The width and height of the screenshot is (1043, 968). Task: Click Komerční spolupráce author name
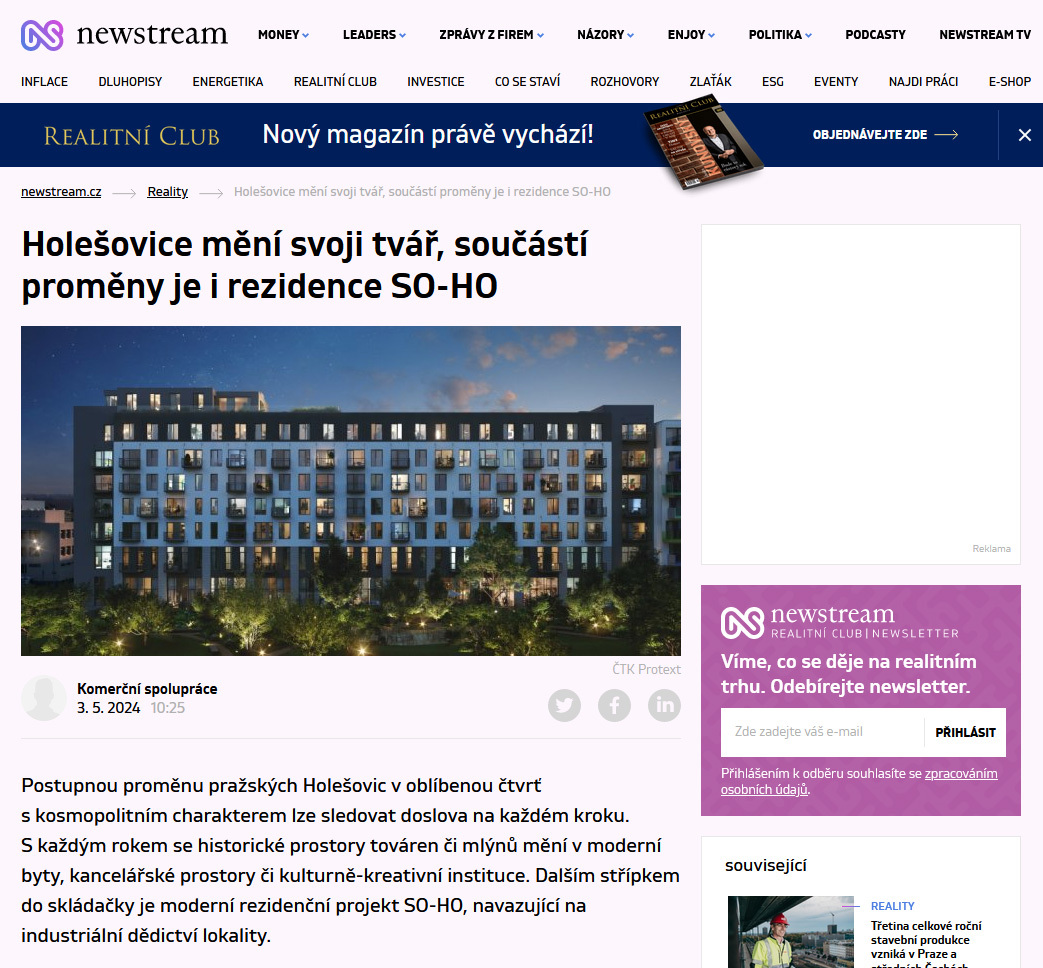click(147, 689)
